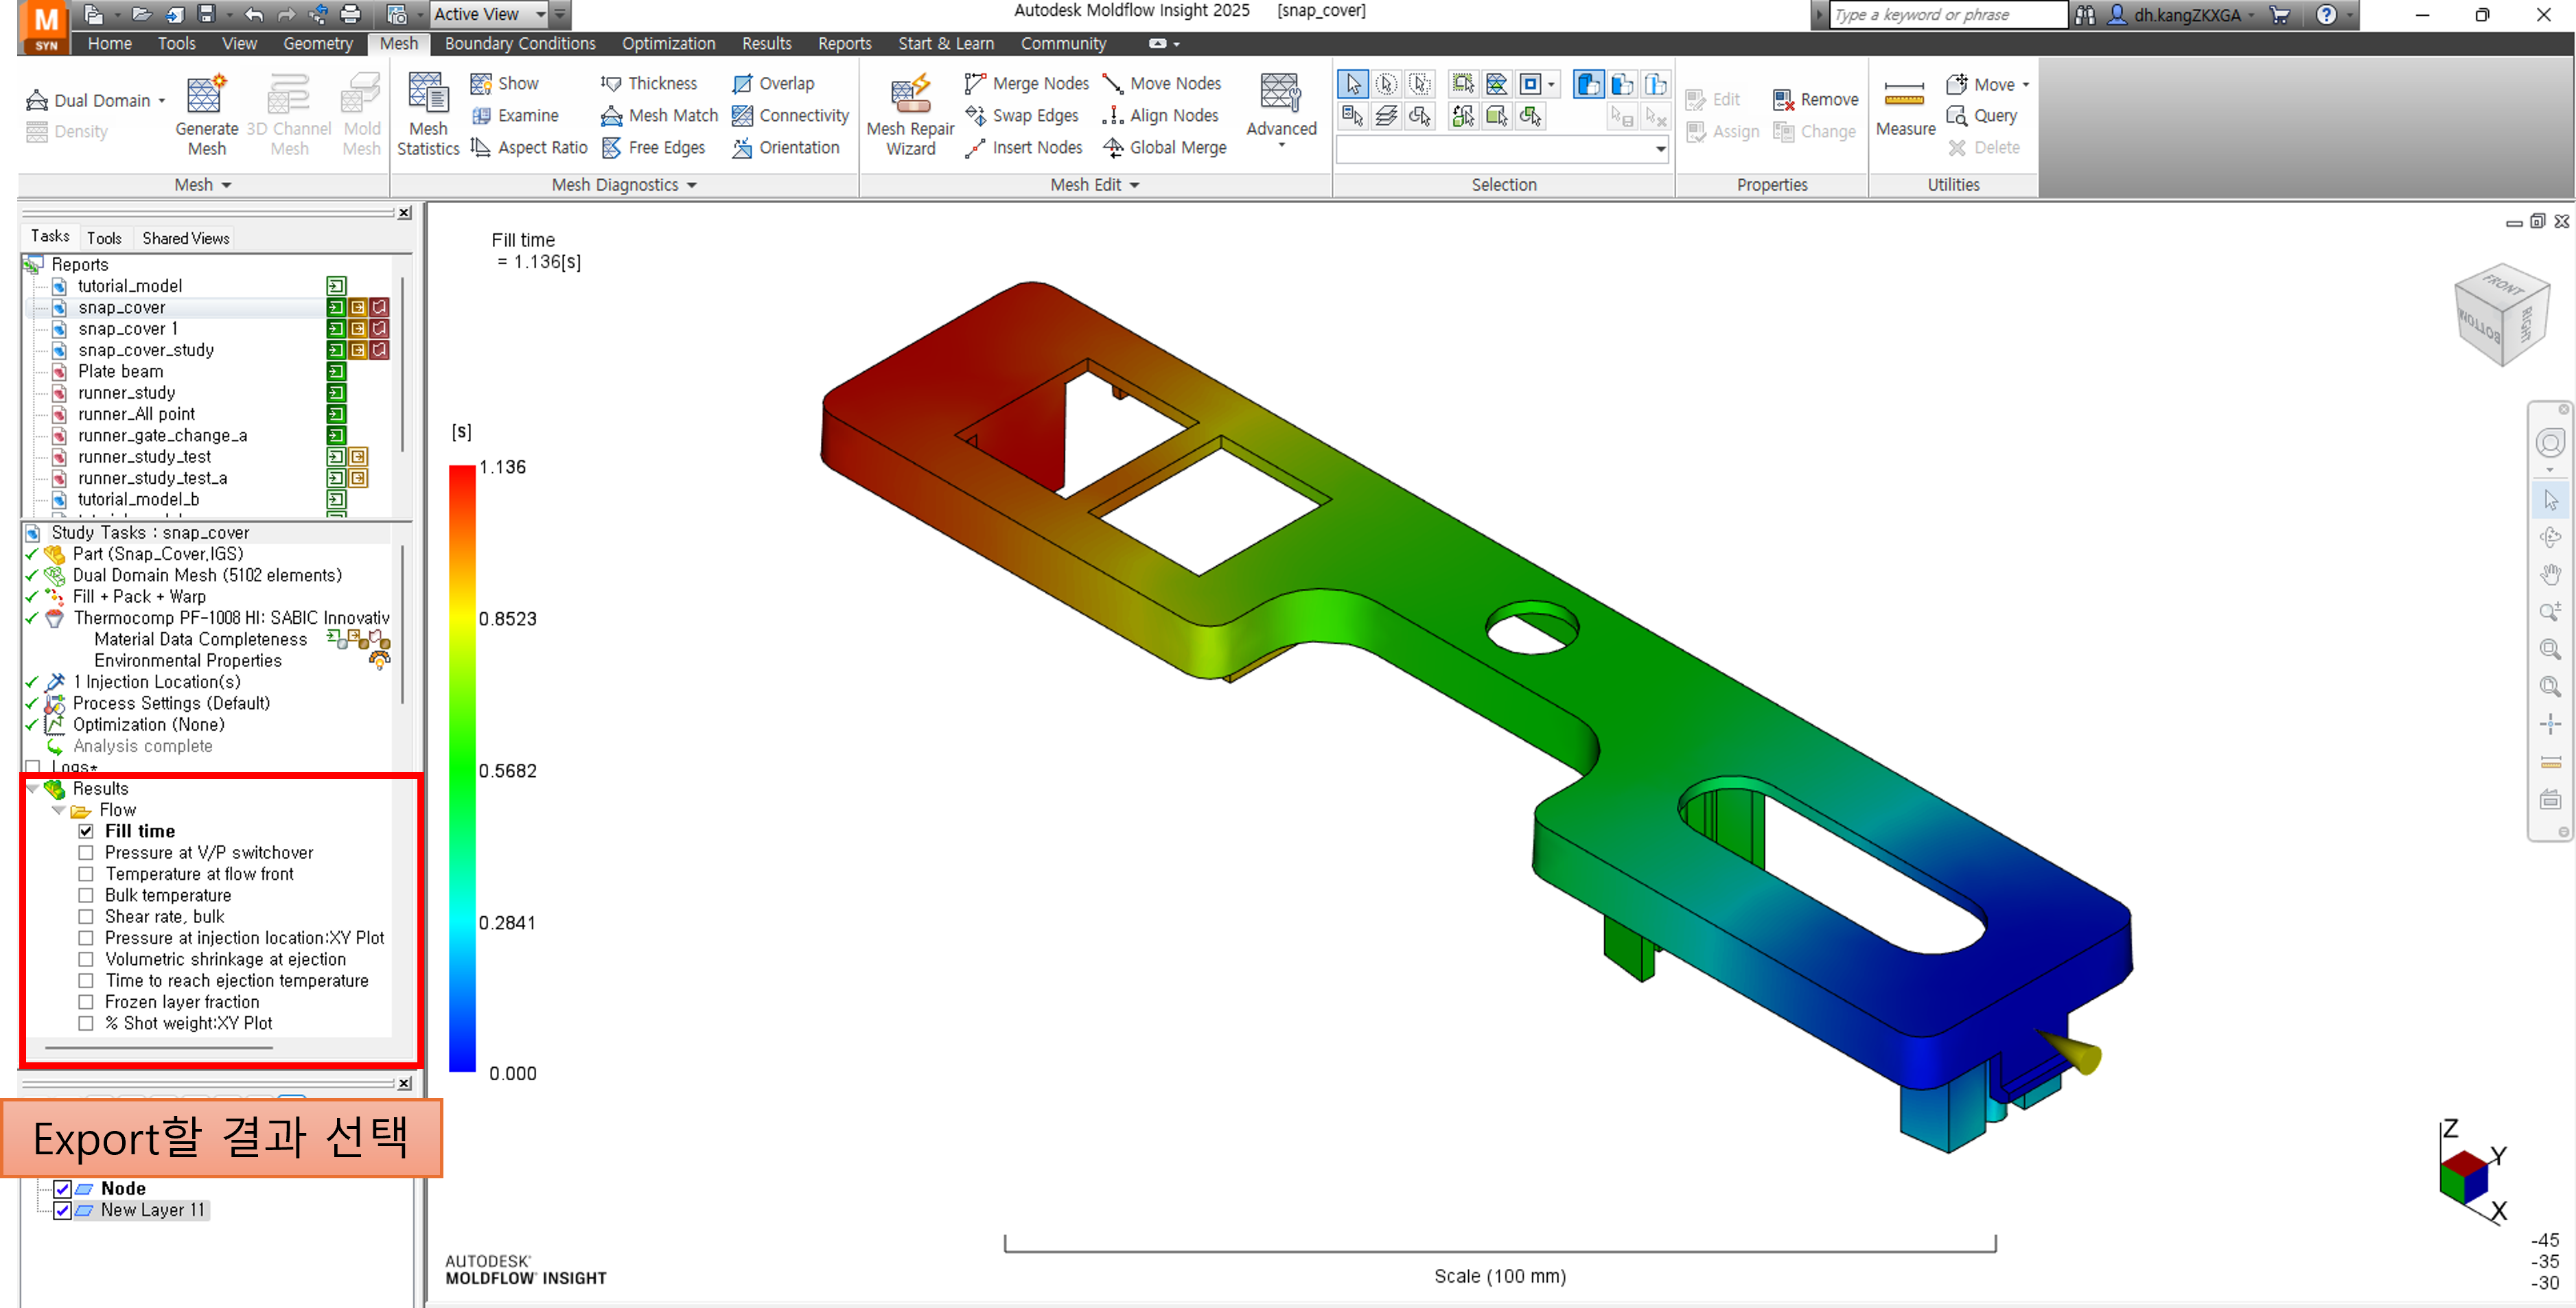
Task: Click the Fill + Pack + Warp analysis sequence
Action: coord(139,597)
